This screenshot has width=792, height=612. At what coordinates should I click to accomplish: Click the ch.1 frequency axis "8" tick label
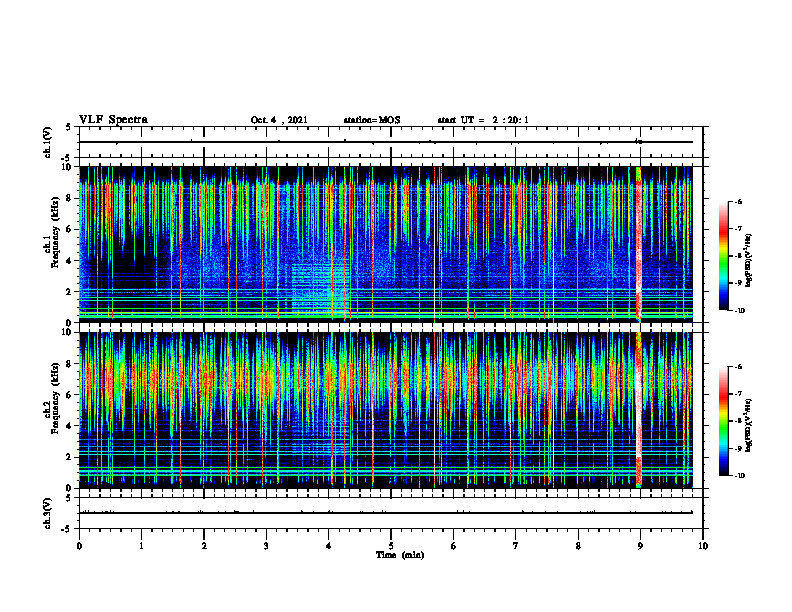[x=70, y=198]
